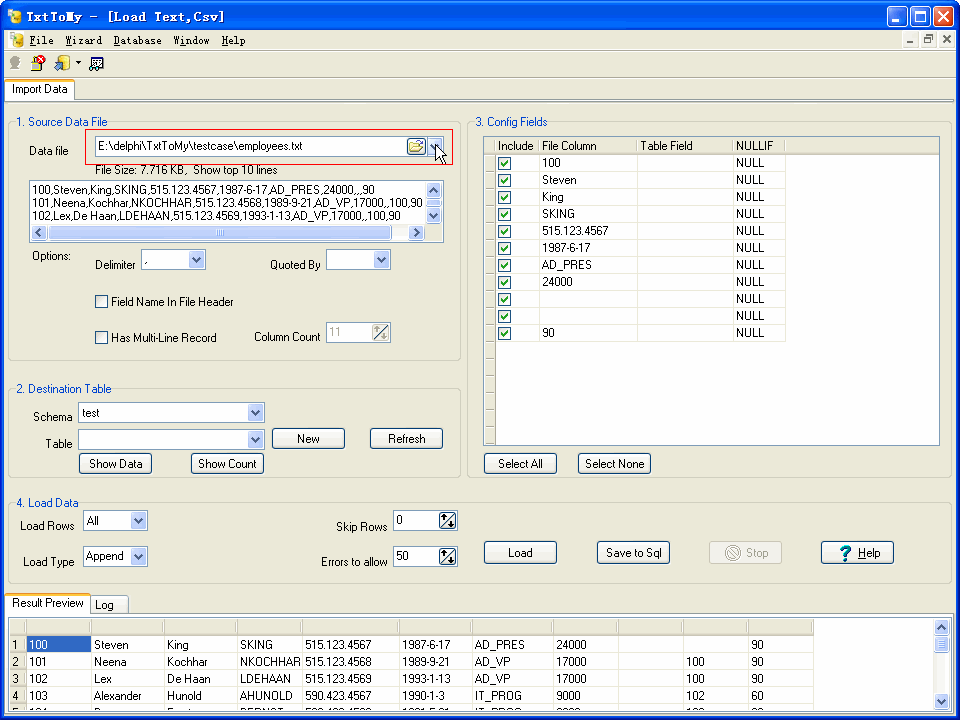The width and height of the screenshot is (960, 720).
Task: Uncheck Include box for the King column
Action: [504, 197]
